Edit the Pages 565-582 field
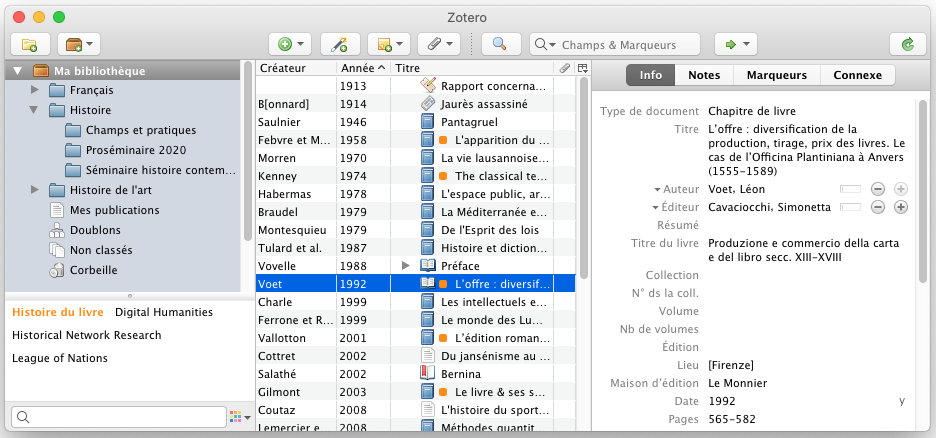 click(x=732, y=420)
